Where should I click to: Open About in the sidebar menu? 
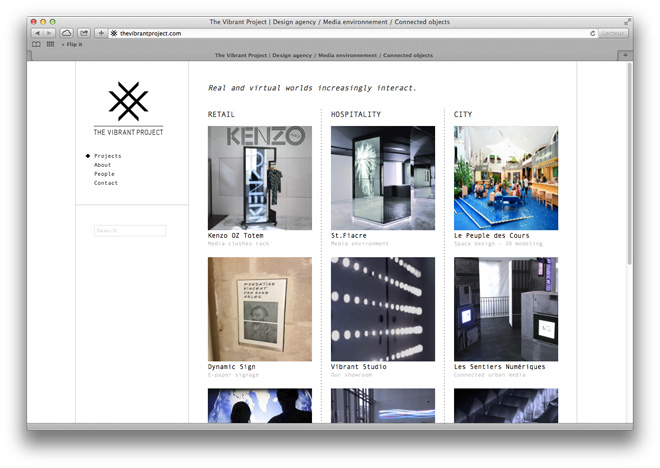pyautogui.click(x=102, y=165)
